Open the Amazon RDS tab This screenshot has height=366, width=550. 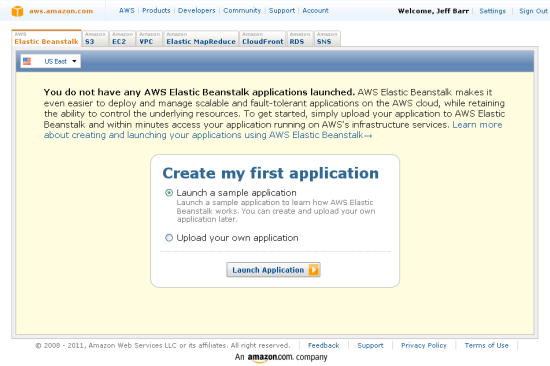click(300, 38)
